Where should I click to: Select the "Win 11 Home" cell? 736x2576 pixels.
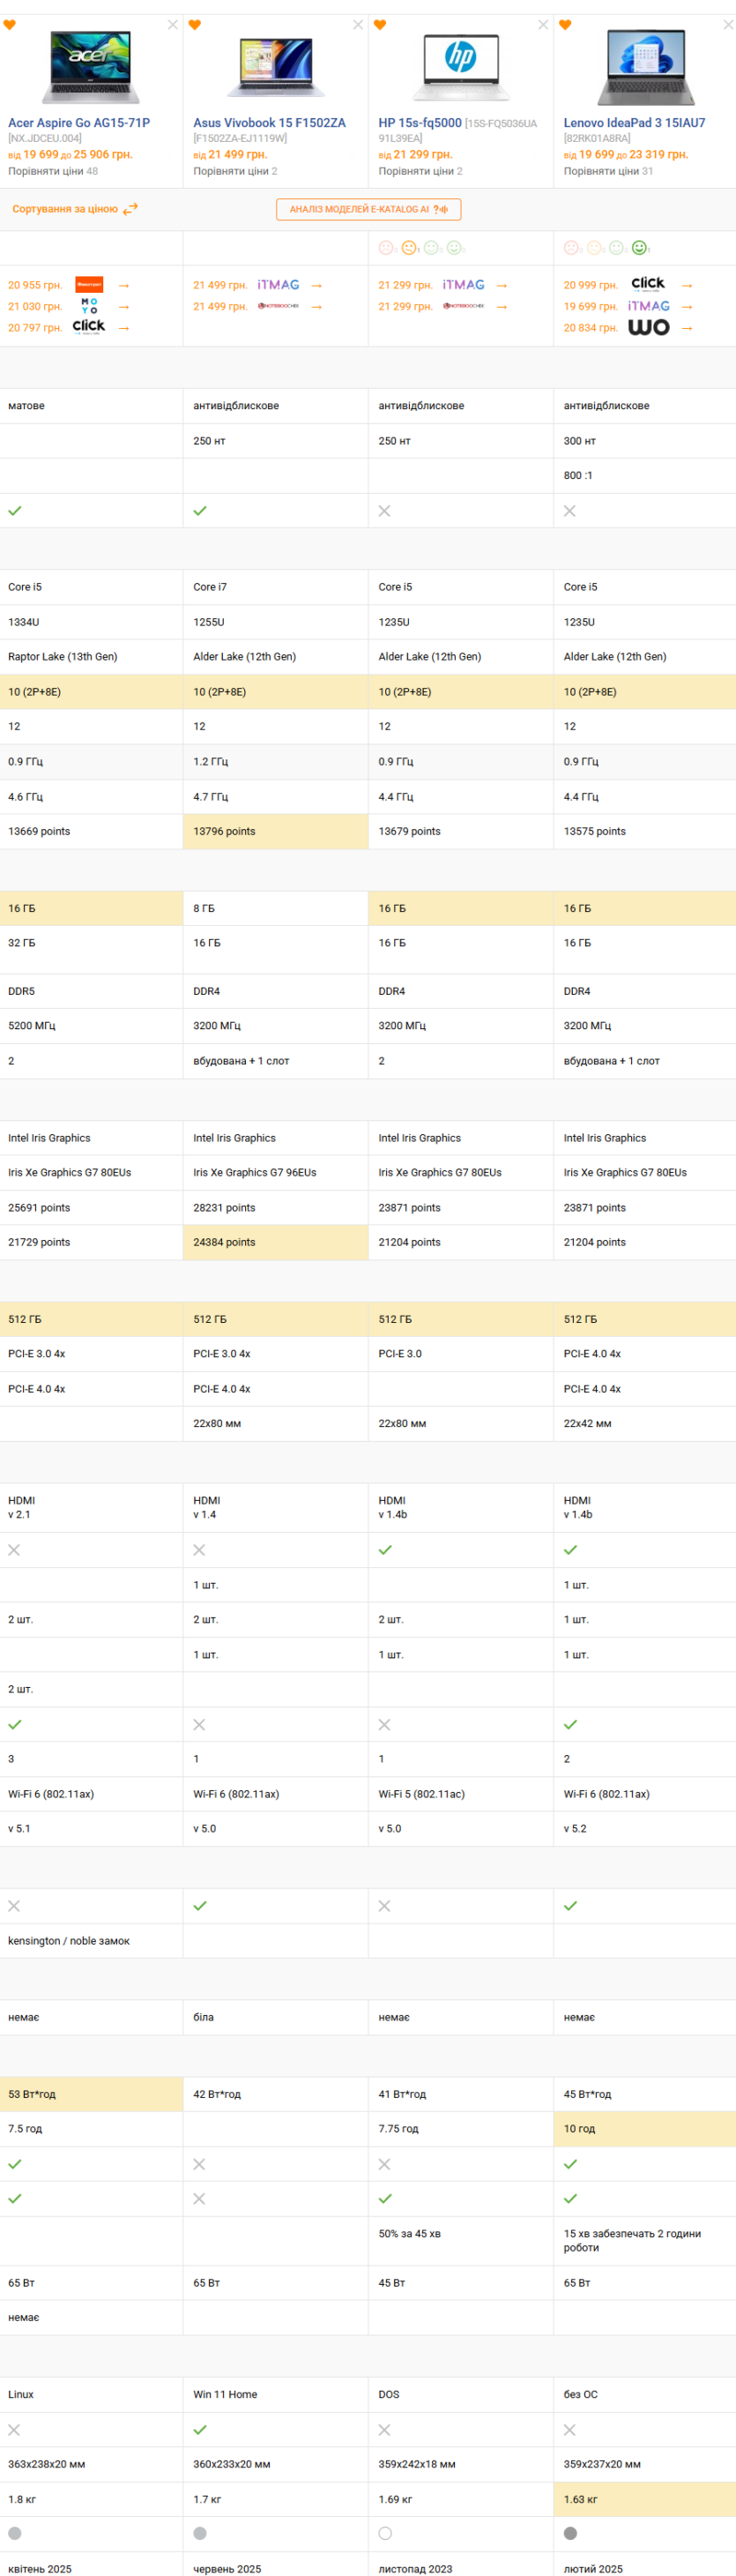coord(276,2394)
